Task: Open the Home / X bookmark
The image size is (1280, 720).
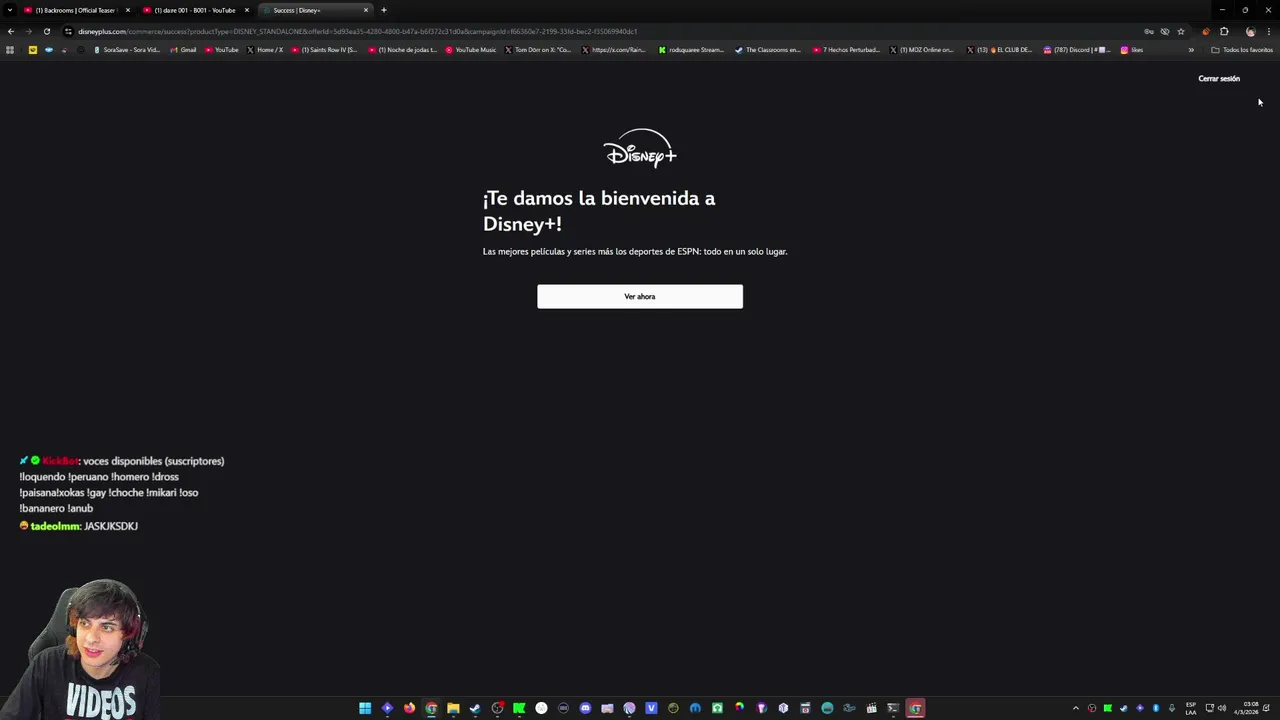Action: click(x=265, y=49)
